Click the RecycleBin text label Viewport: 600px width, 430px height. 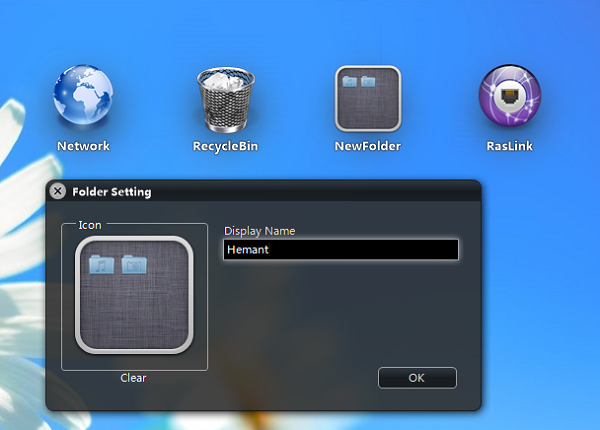(x=226, y=146)
